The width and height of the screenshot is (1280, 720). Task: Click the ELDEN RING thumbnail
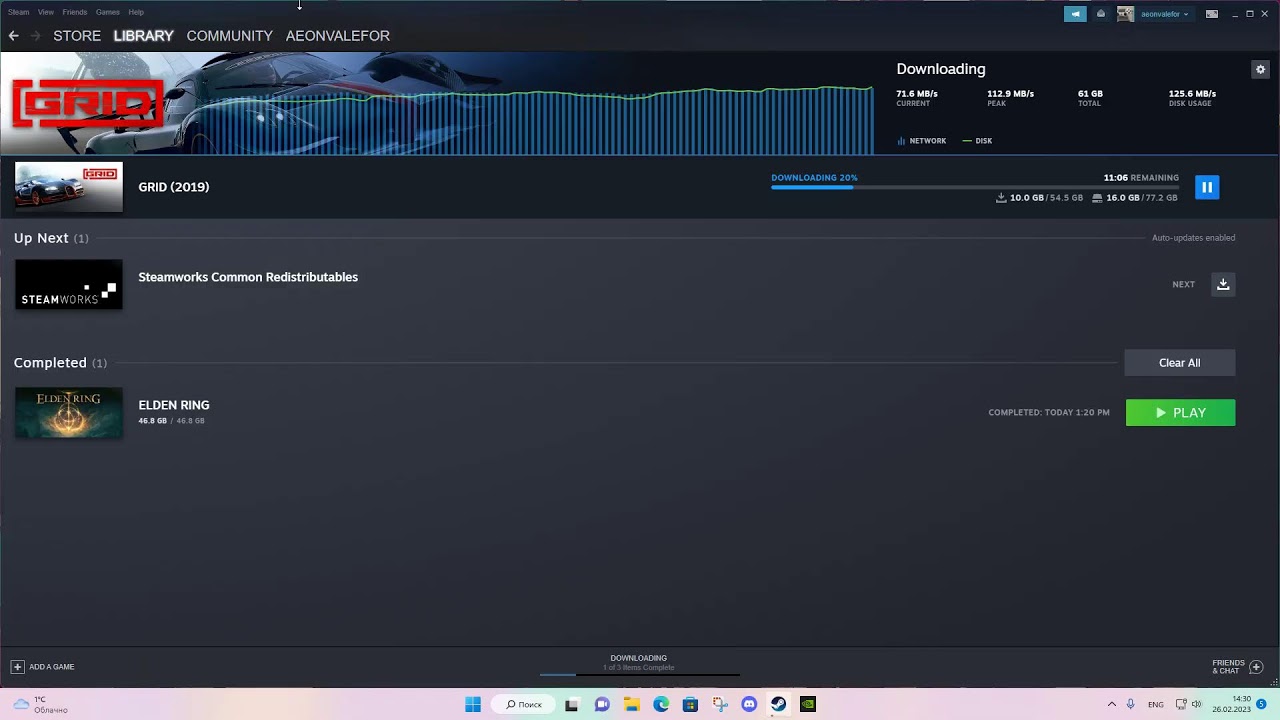69,413
